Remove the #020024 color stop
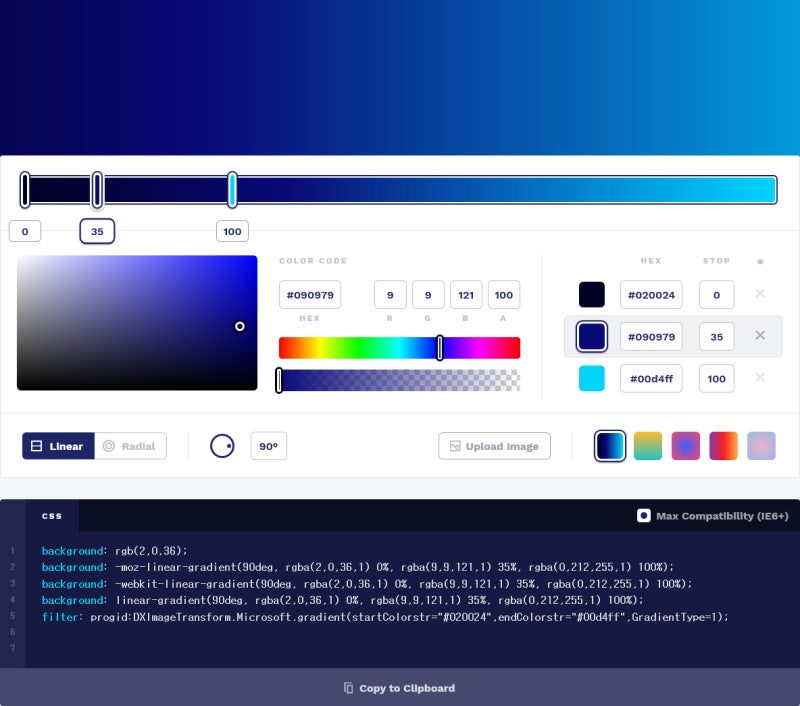This screenshot has height=706, width=800. pos(760,293)
